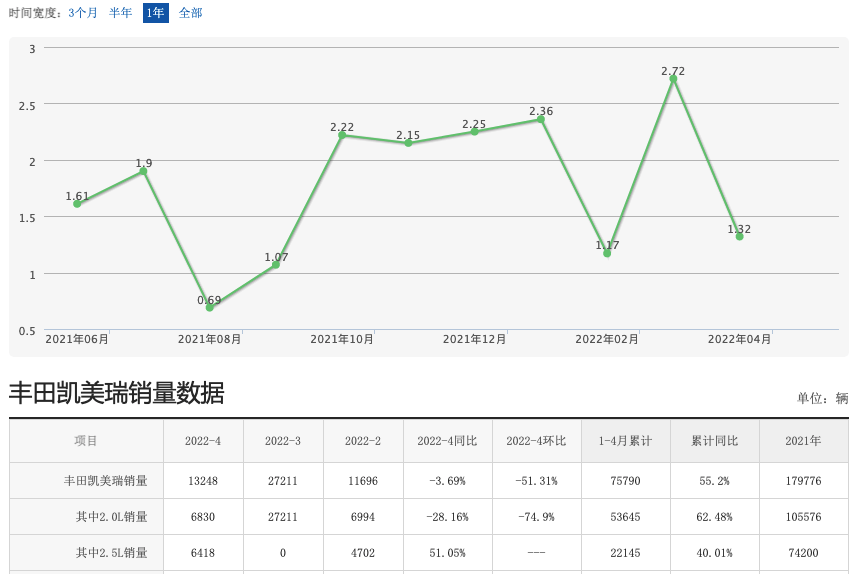
Task: Click the 2.22 data point on chart
Action: (342, 135)
